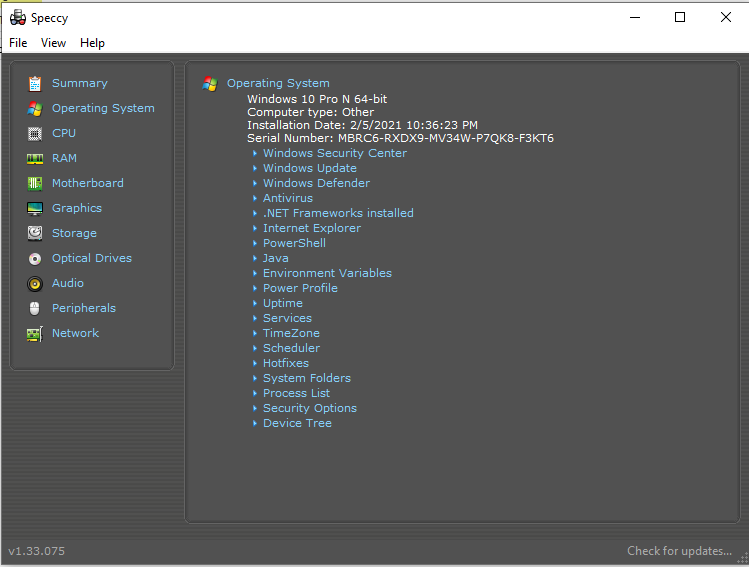Image resolution: width=749 pixels, height=567 pixels.
Task: Click the Speccy app icon in title bar
Action: click(18, 18)
